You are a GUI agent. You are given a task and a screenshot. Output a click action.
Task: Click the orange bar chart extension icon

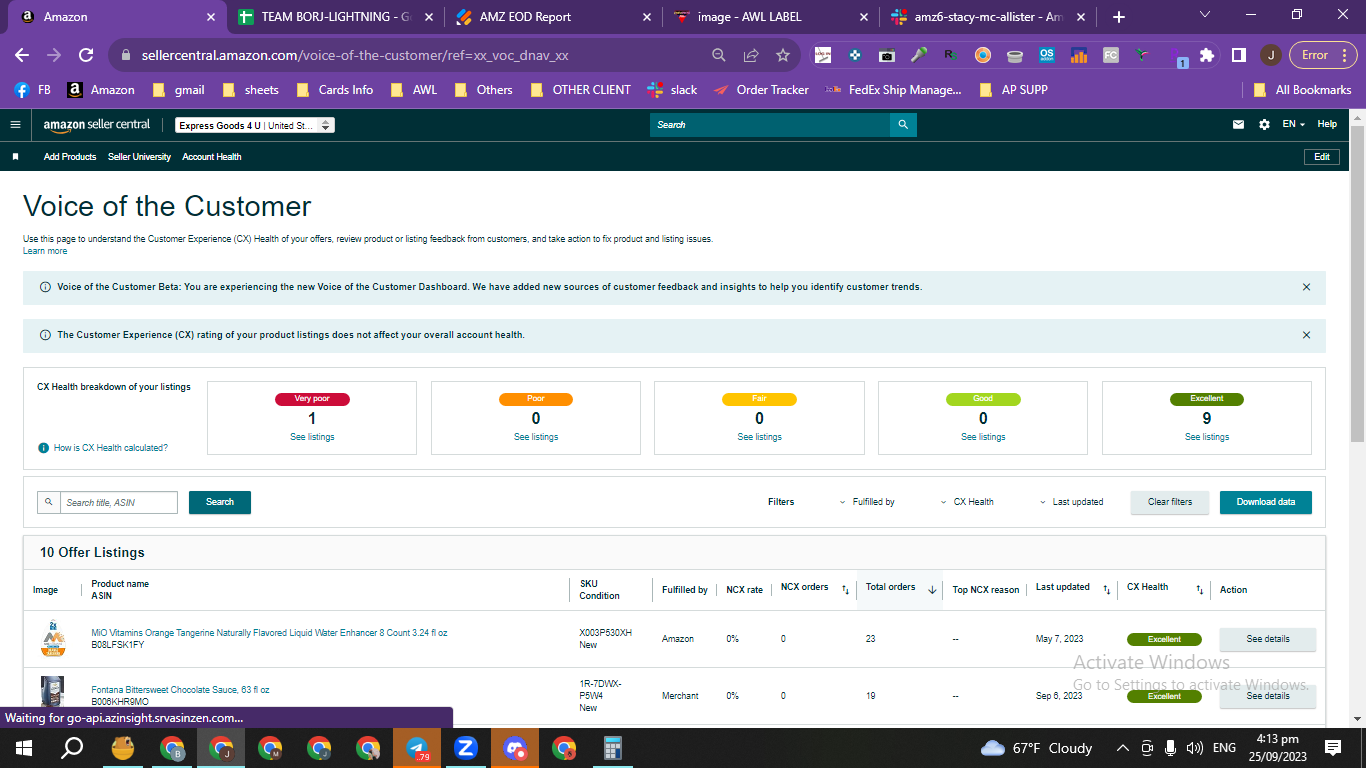(1079, 55)
